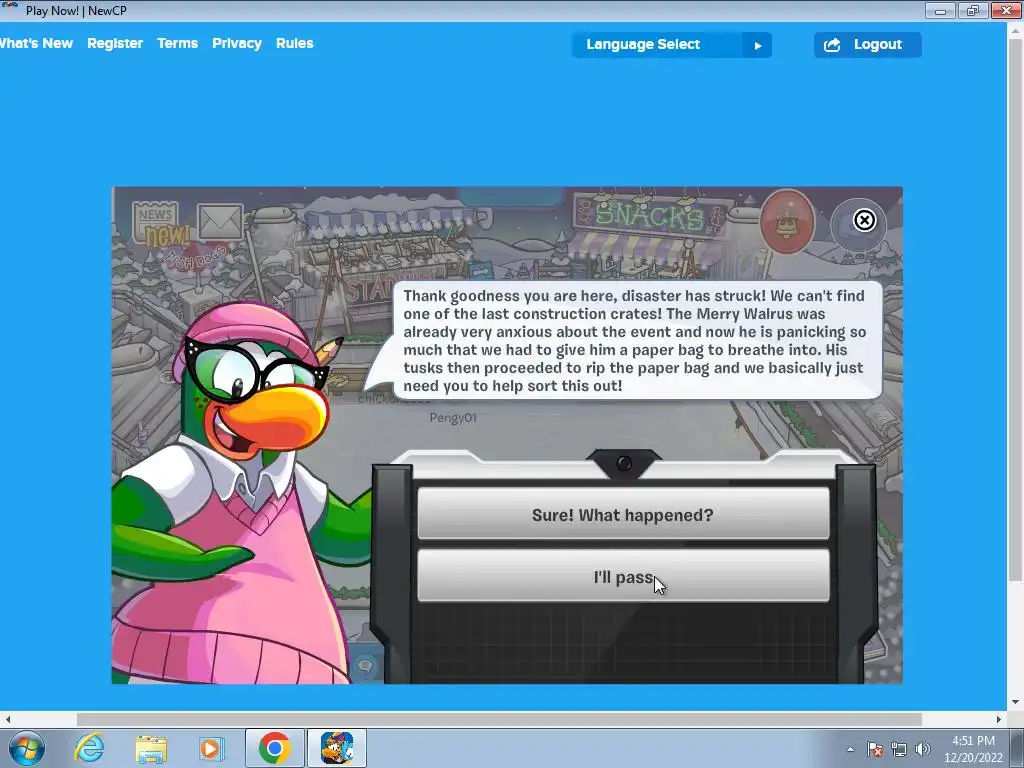The width and height of the screenshot is (1024, 768).
Task: Log out using the Logout button
Action: point(867,45)
